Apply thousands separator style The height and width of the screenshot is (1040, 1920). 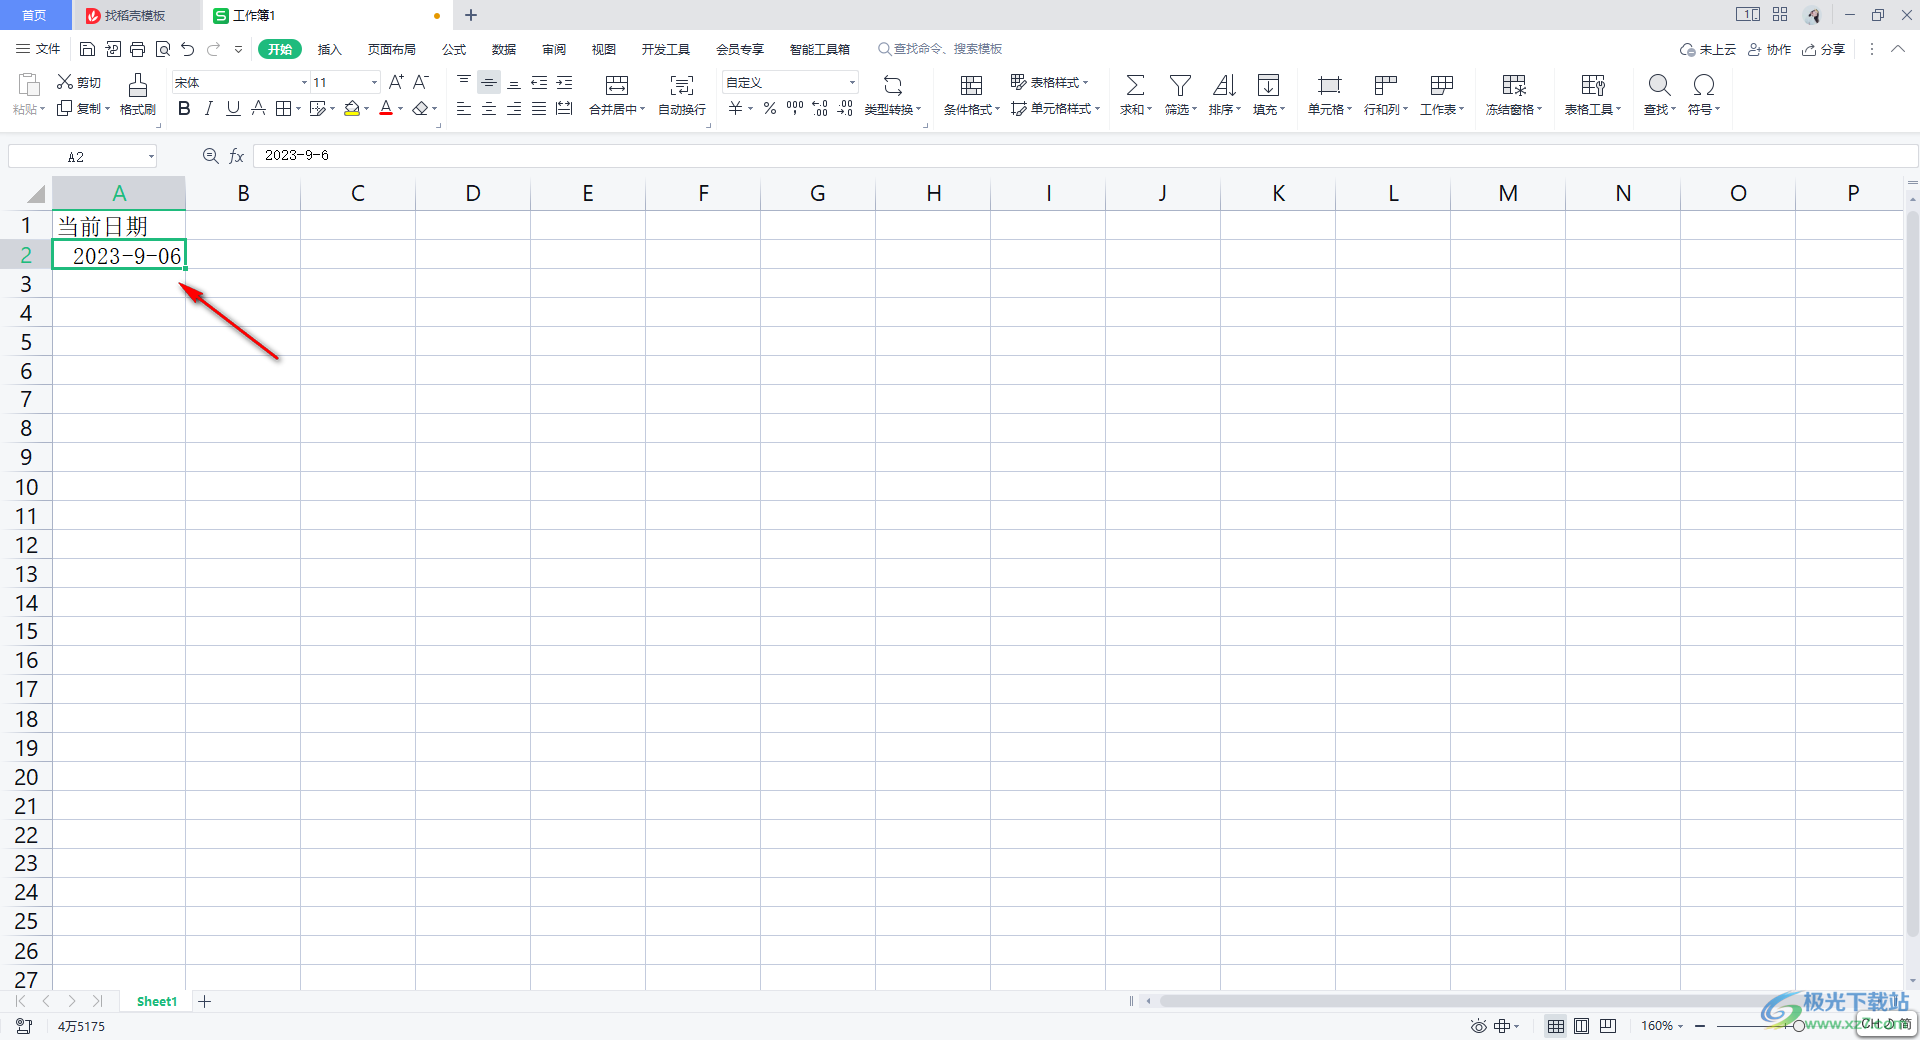(795, 108)
